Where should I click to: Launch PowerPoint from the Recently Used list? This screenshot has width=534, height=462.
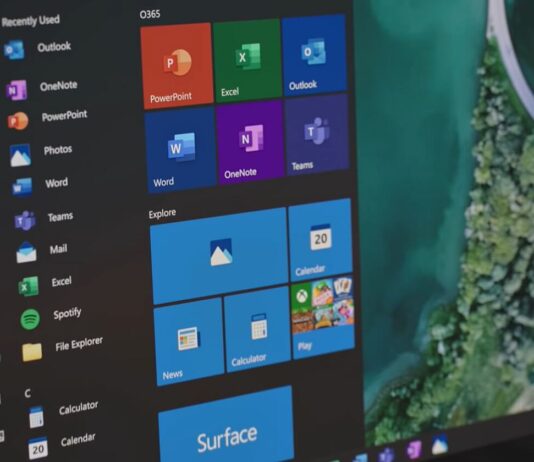coord(47,119)
